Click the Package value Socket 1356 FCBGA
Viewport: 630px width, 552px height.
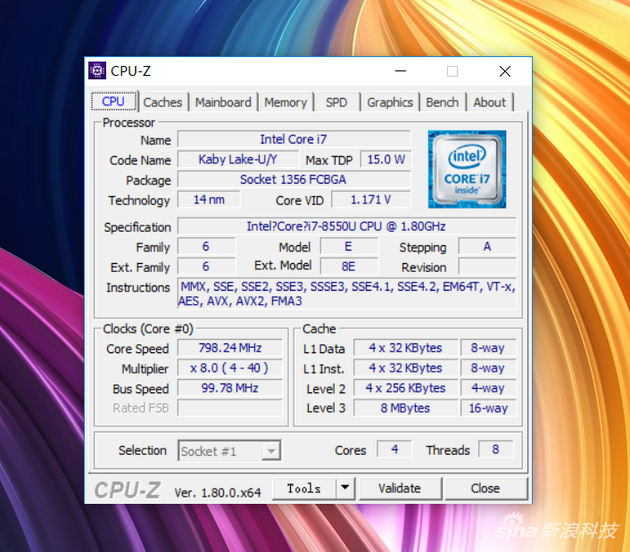(294, 179)
